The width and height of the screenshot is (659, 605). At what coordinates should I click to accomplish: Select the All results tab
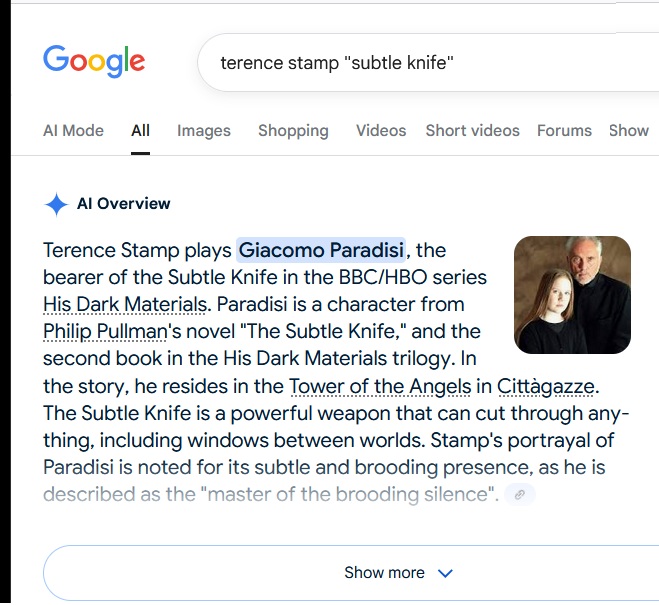[x=140, y=130]
